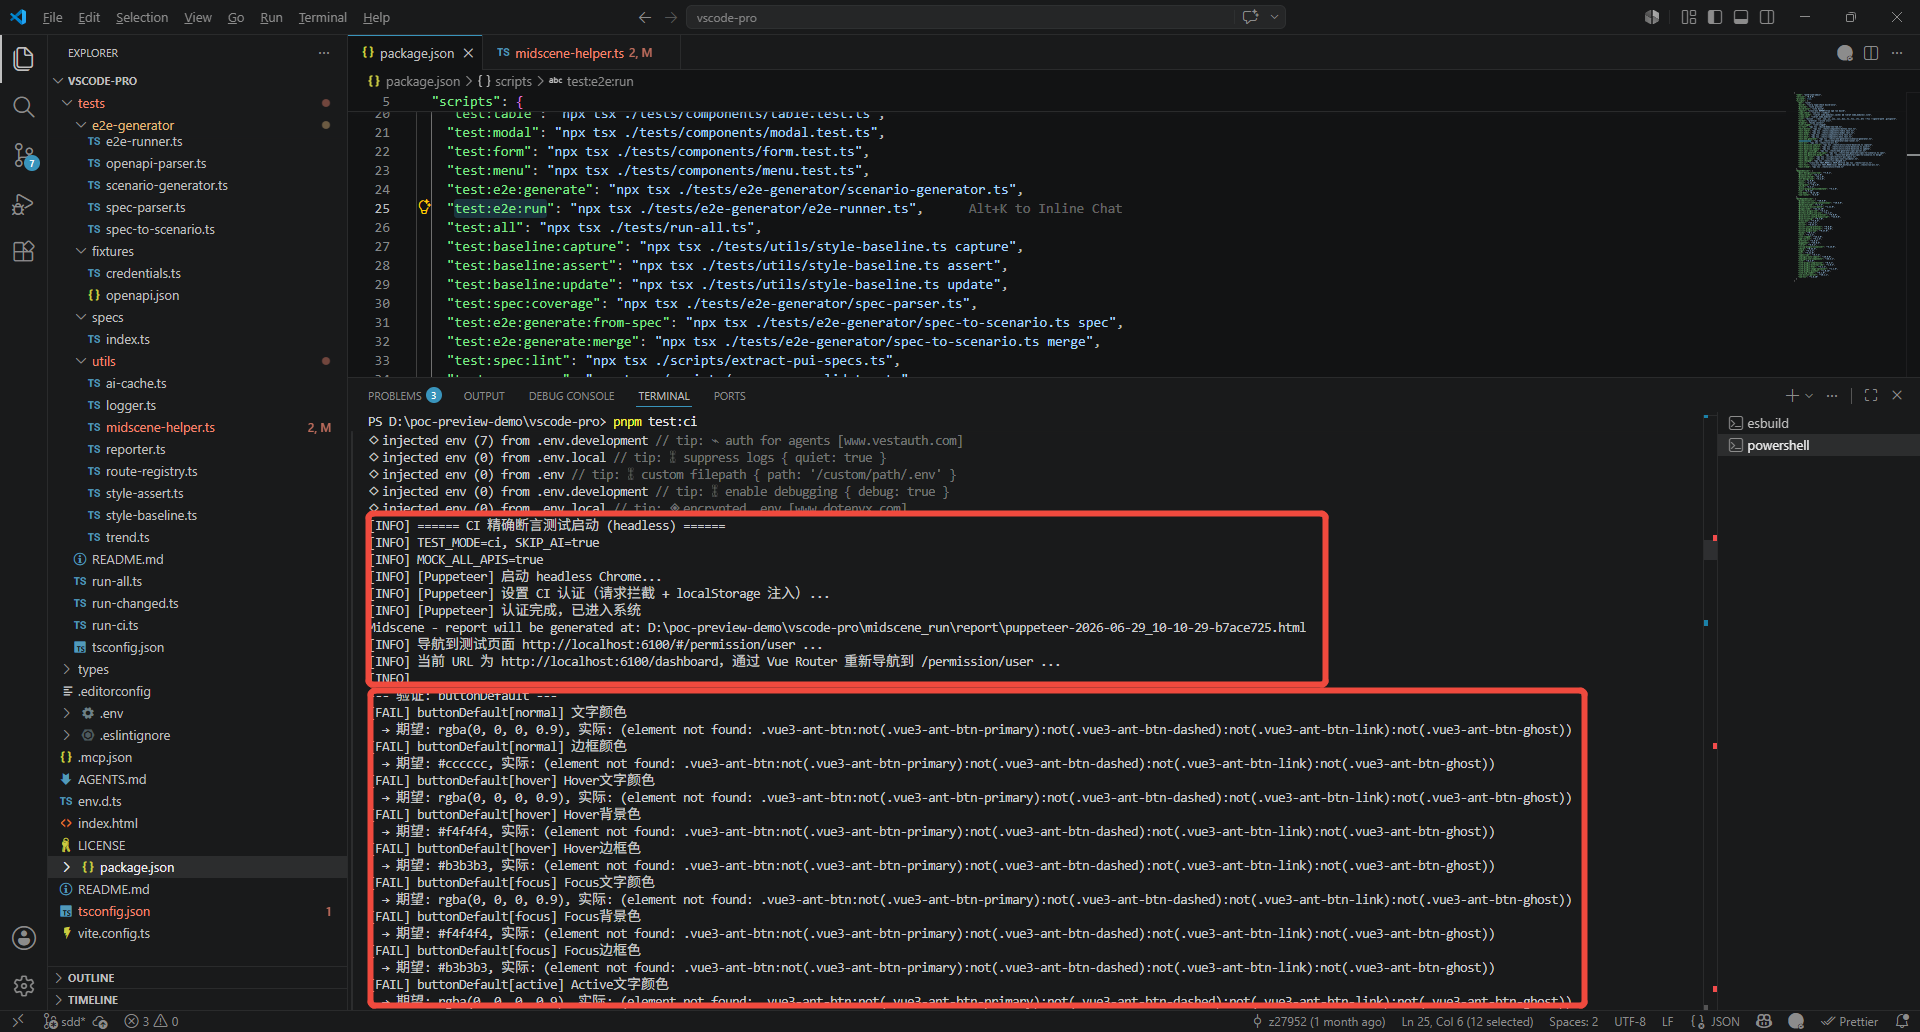Image resolution: width=1920 pixels, height=1032 pixels.
Task: Click the editor minimap
Action: (x=1846, y=185)
